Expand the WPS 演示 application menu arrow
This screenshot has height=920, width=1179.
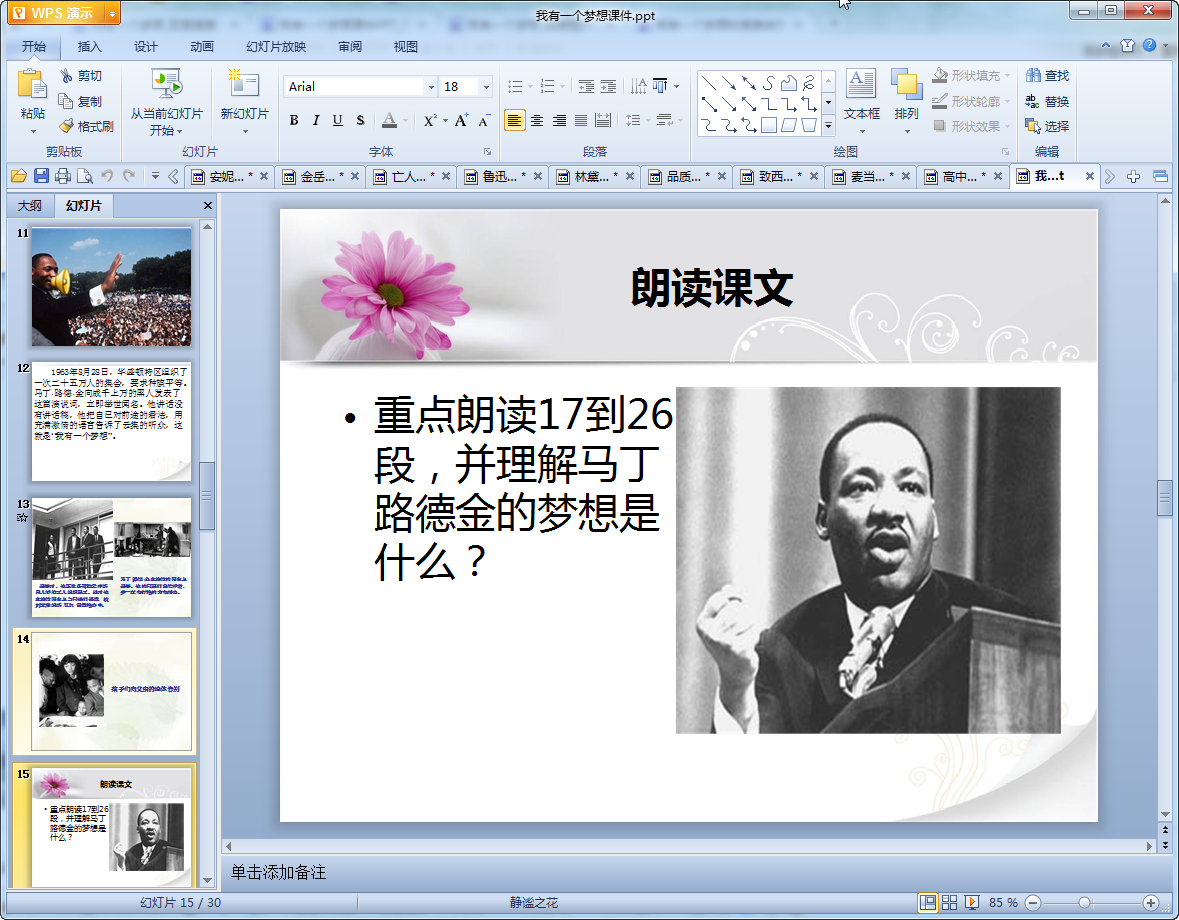[112, 14]
